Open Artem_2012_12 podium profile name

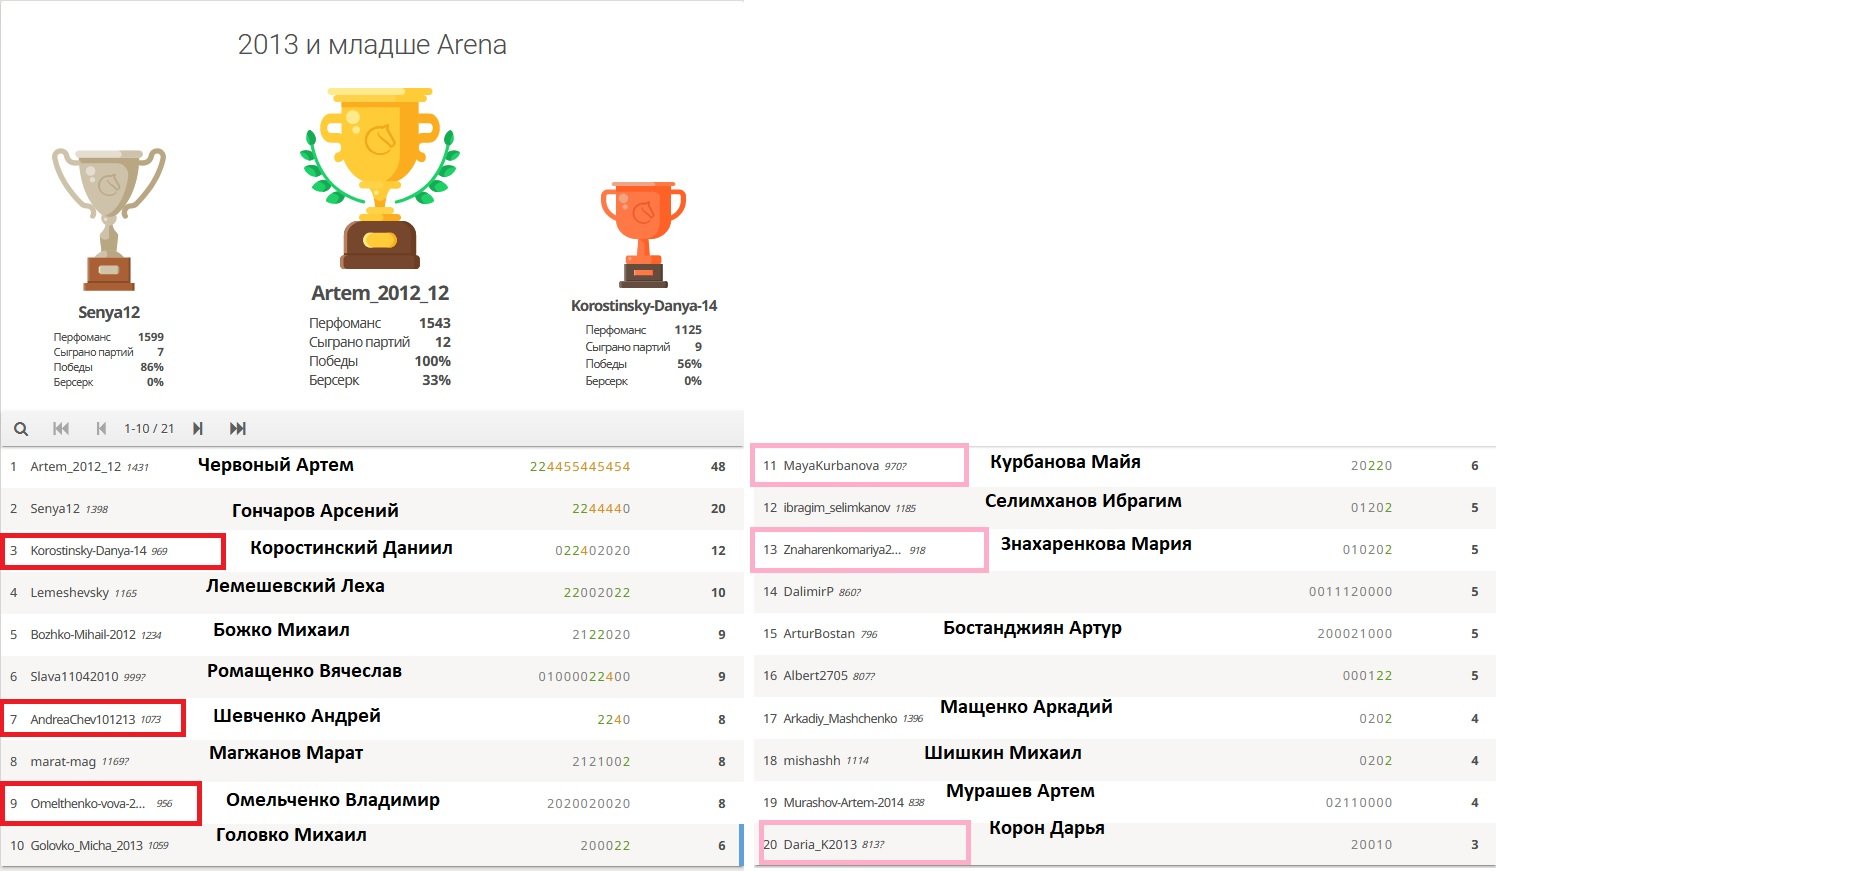[380, 293]
